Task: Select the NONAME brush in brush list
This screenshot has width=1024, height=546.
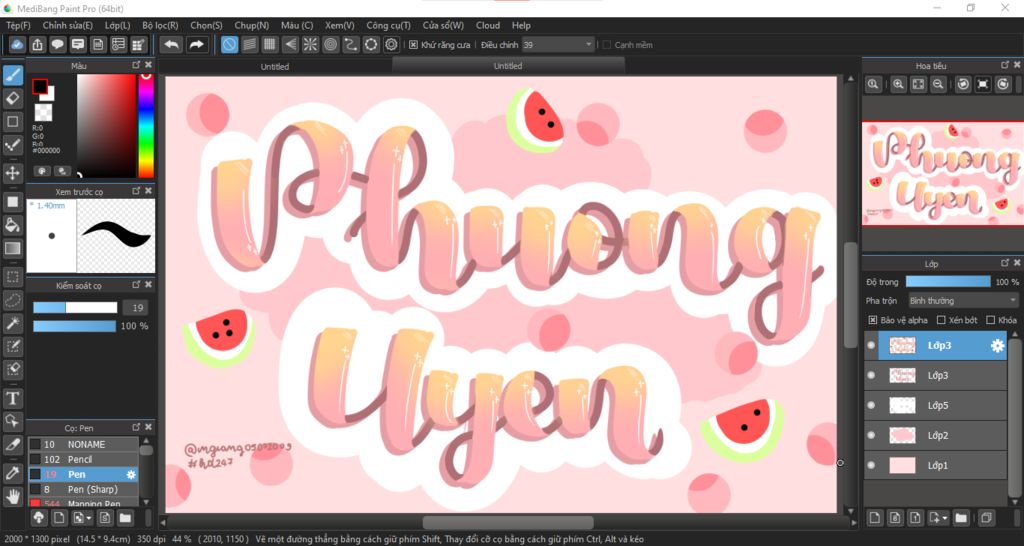Action: [83, 444]
